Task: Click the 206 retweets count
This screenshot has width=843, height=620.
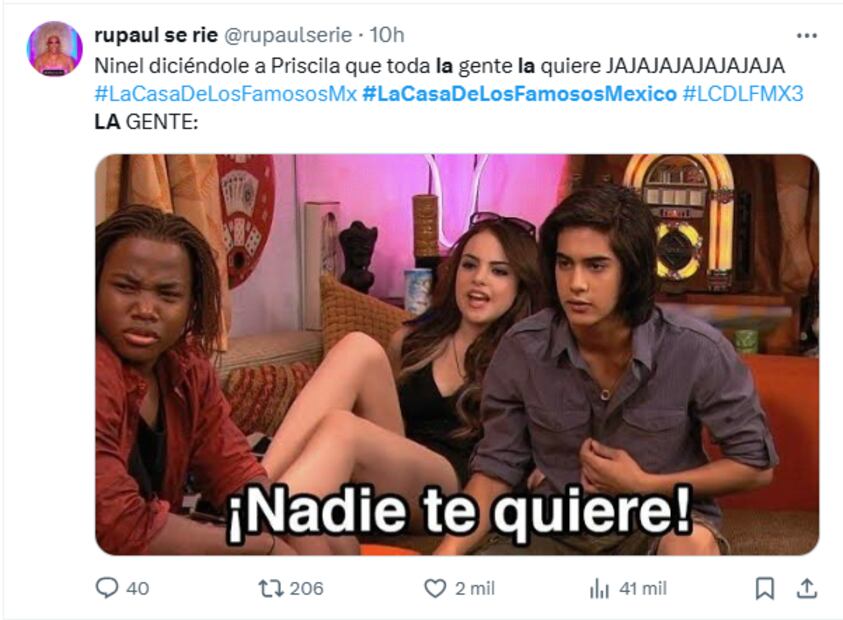Action: tap(306, 589)
